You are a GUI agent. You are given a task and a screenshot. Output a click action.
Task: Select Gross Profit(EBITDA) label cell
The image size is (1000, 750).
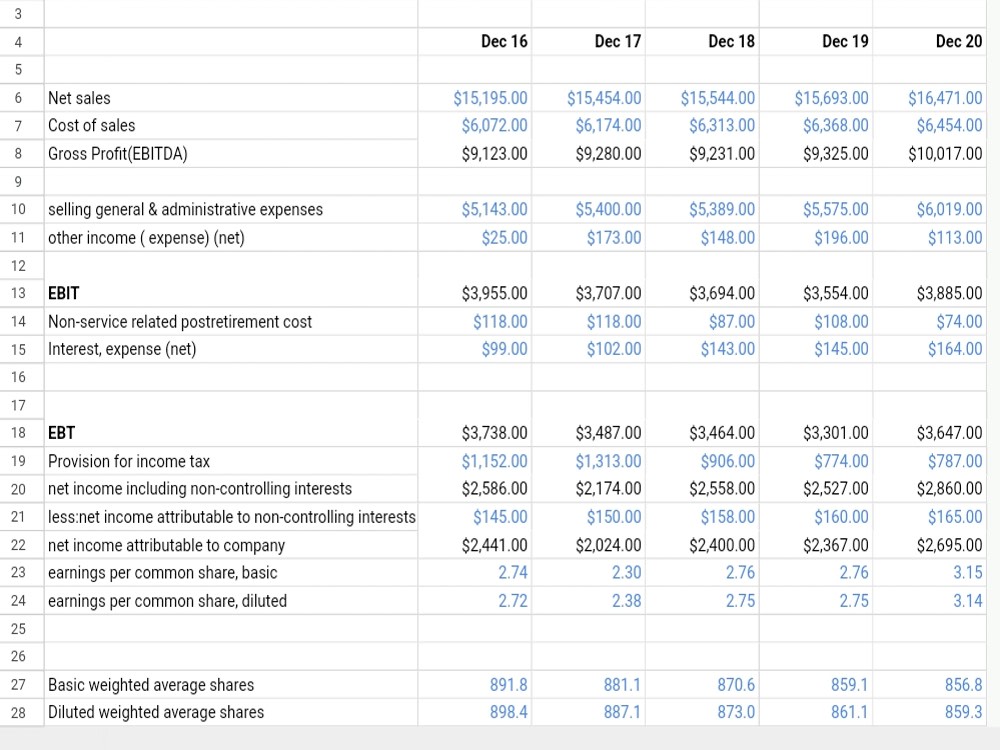coord(231,154)
